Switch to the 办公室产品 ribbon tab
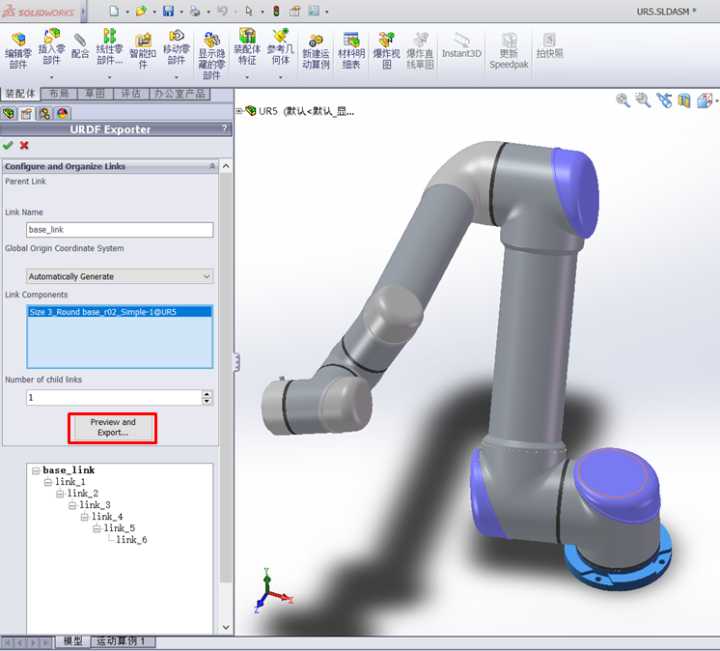The image size is (720, 651). (180, 94)
